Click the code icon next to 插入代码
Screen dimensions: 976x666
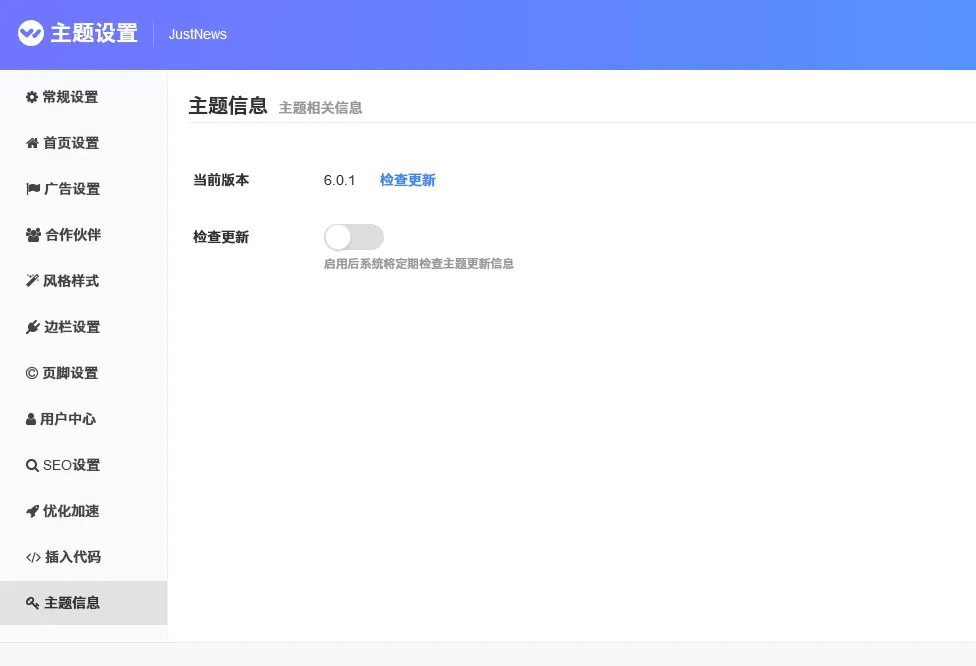(32, 557)
